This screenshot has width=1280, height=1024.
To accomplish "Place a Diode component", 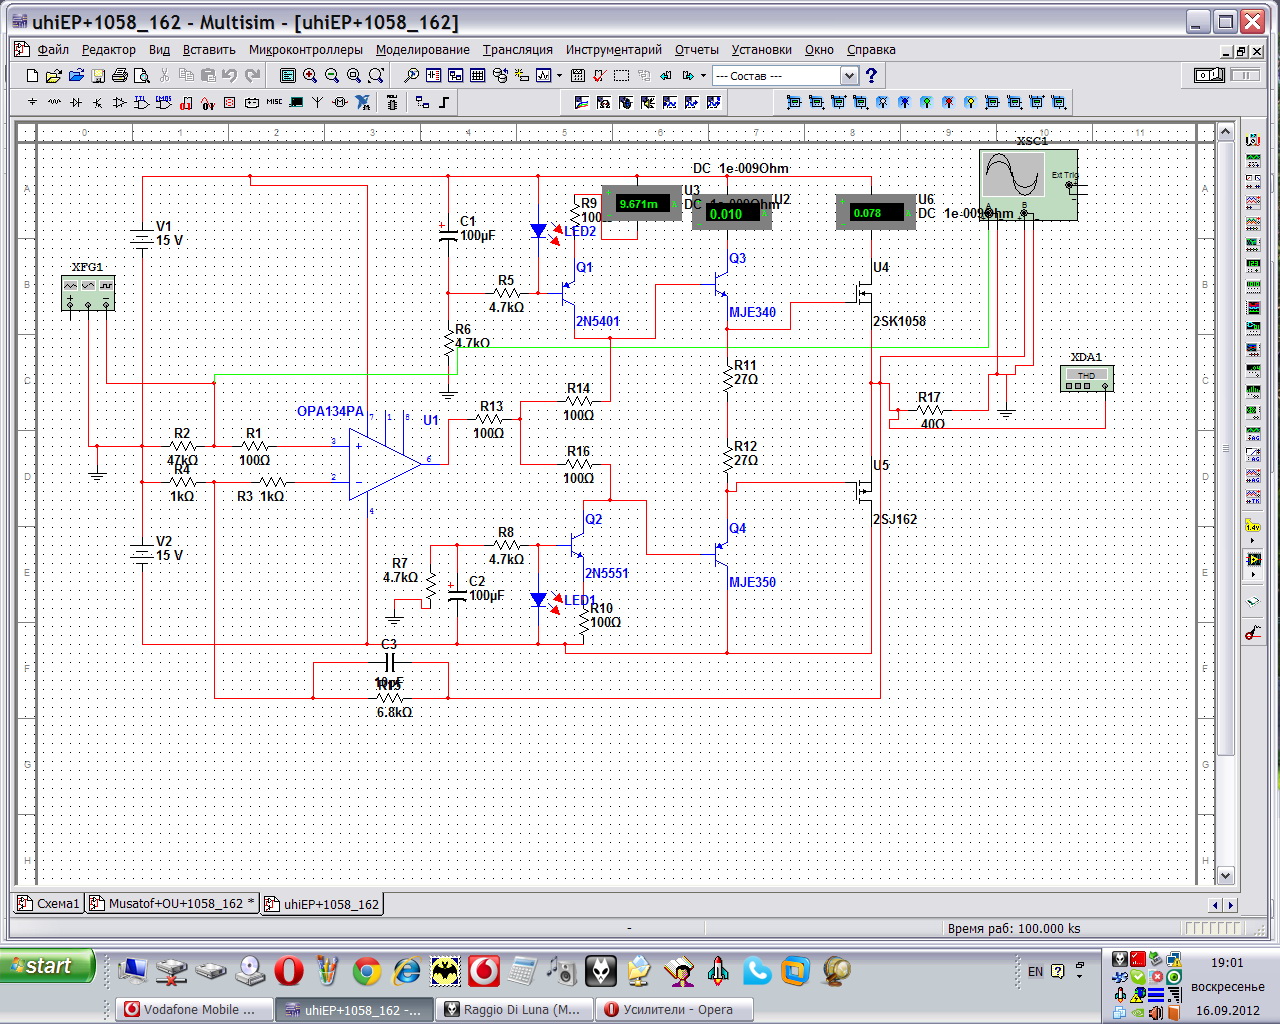I will point(76,102).
